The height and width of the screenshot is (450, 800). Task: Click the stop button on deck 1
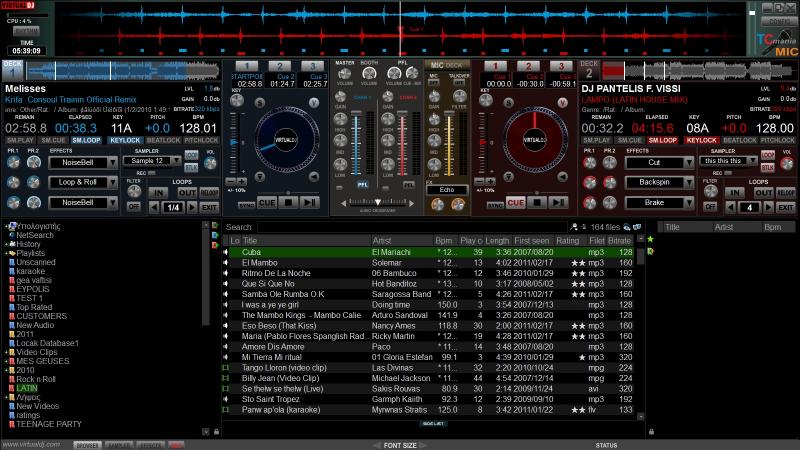click(288, 203)
